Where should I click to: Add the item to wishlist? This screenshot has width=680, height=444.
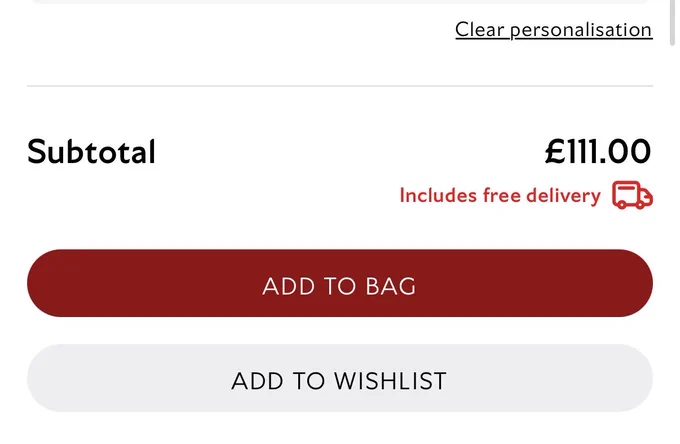click(340, 378)
